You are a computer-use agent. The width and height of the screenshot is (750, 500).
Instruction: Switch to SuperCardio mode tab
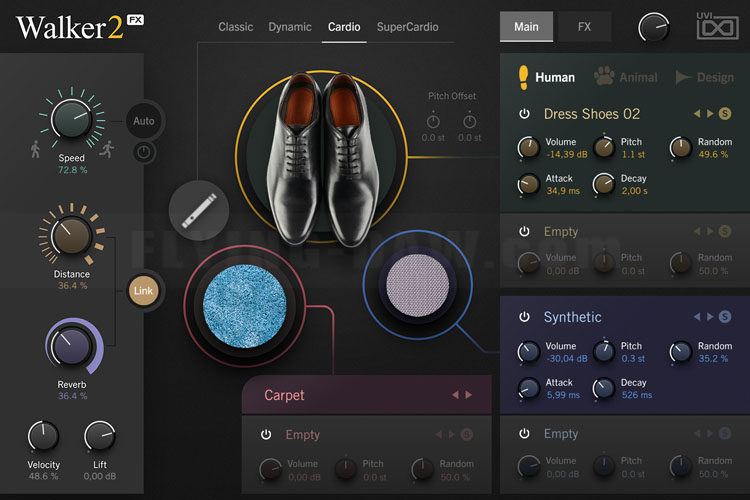(x=408, y=27)
